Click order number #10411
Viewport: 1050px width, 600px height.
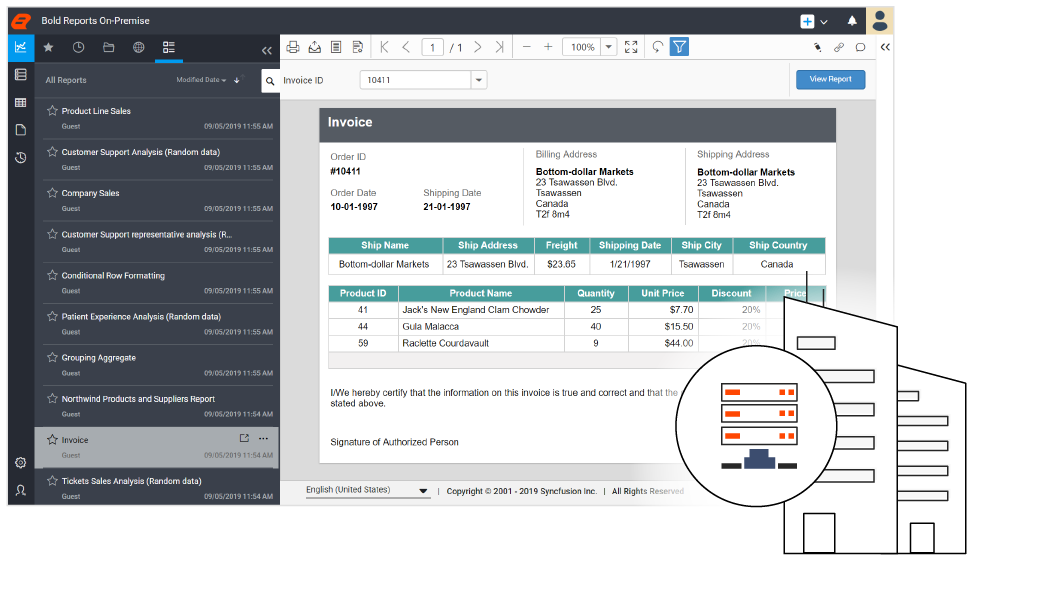point(346,171)
